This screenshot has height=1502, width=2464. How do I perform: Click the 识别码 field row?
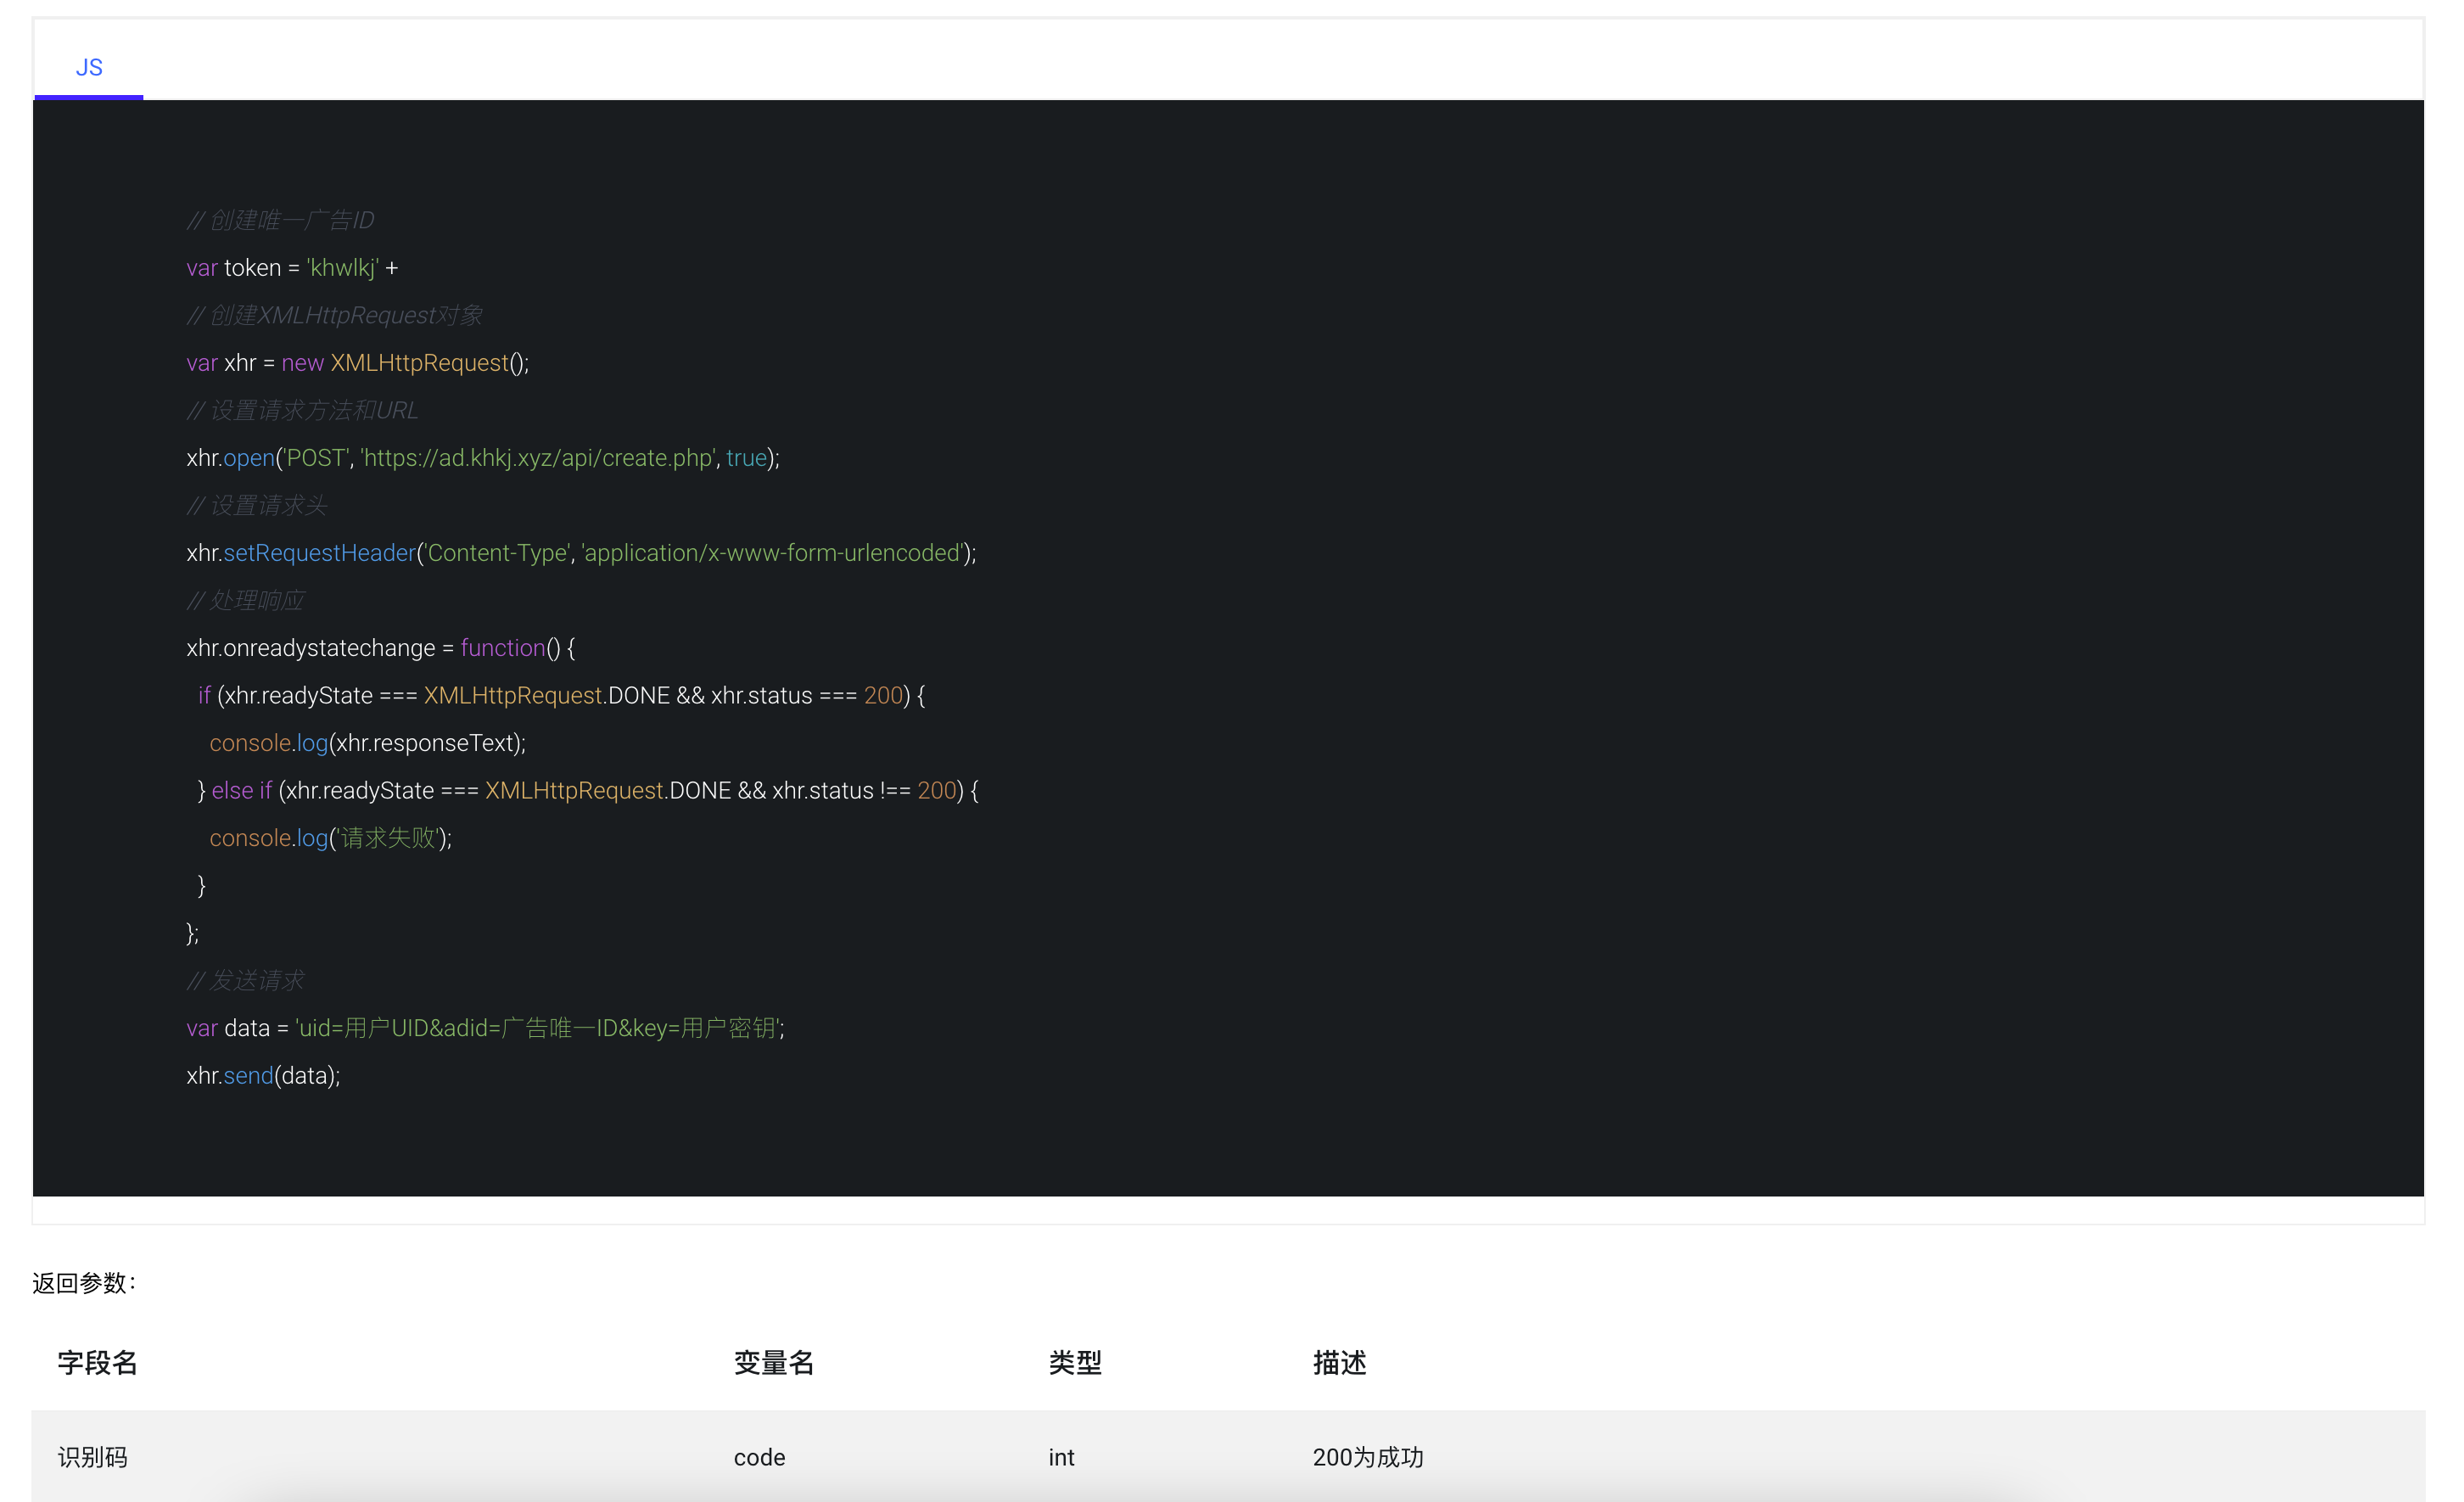click(1230, 1456)
